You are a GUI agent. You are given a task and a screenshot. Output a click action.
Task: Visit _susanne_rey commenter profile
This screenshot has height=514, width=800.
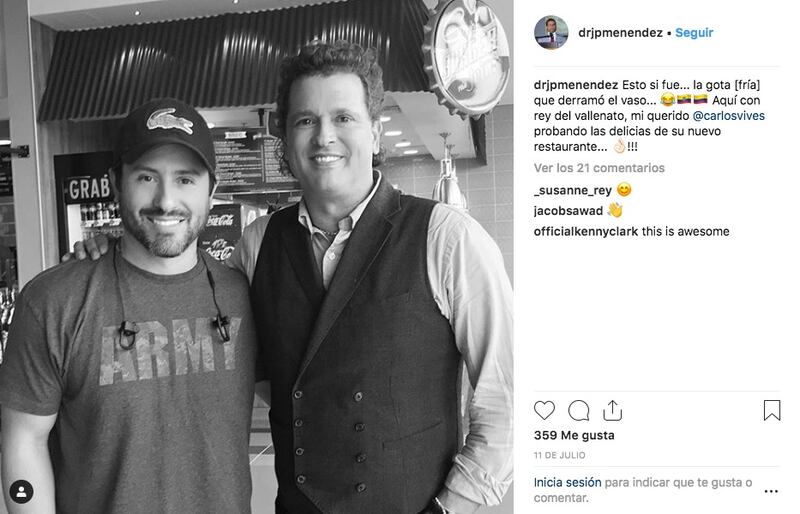572,190
